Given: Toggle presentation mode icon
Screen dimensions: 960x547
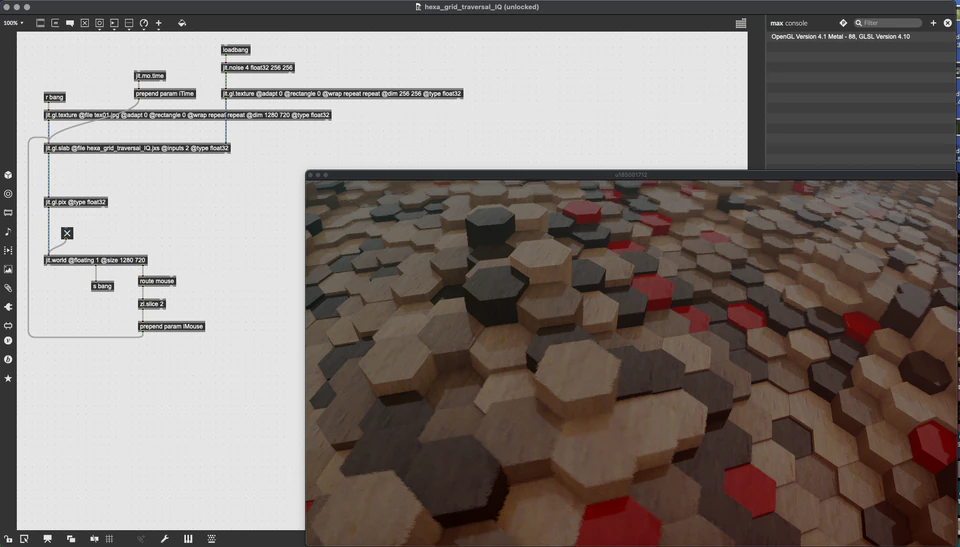Looking at the screenshot, I should (47, 539).
